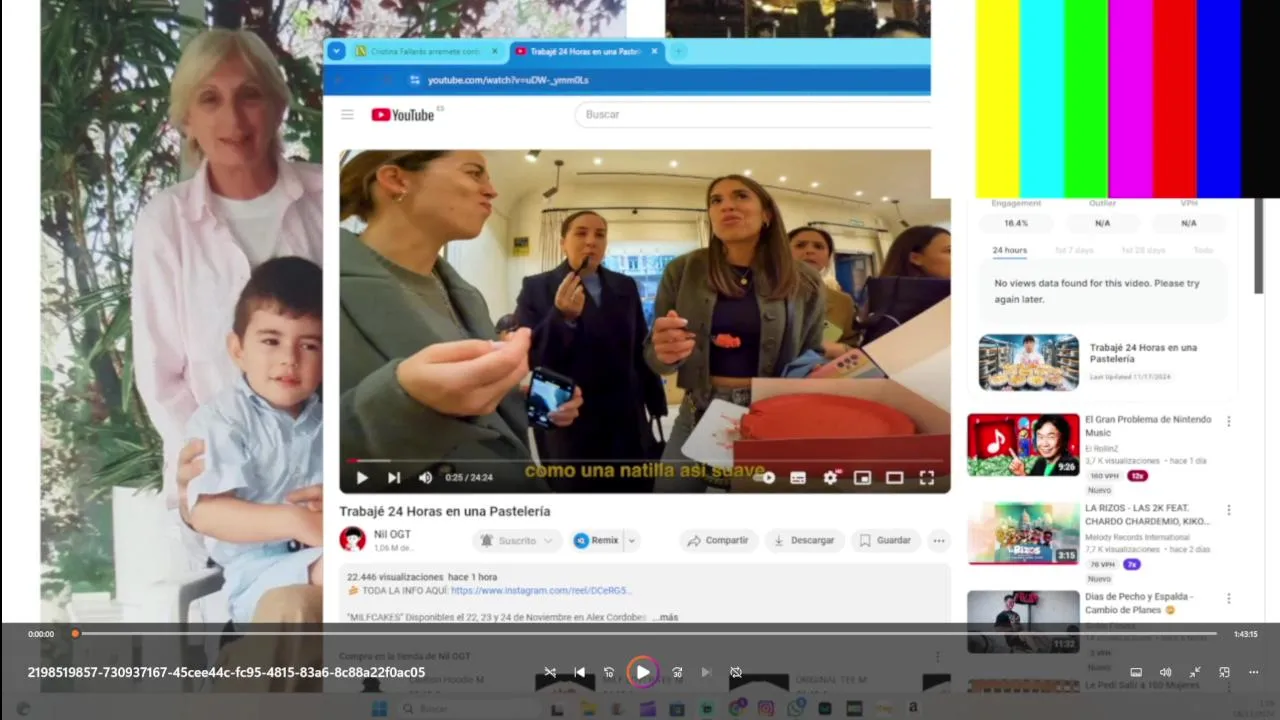Viewport: 1280px width, 720px height.
Task: Seek on the YouTube red progress bar
Action: (645, 461)
